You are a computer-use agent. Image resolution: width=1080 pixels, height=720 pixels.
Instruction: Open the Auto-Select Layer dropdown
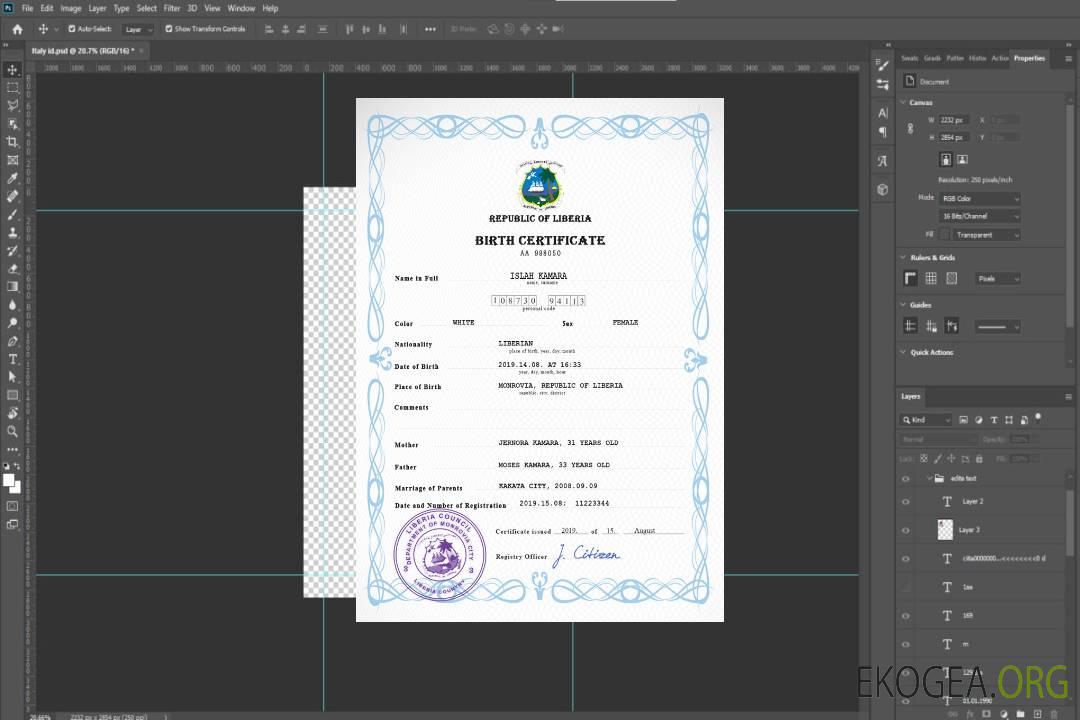(x=138, y=30)
